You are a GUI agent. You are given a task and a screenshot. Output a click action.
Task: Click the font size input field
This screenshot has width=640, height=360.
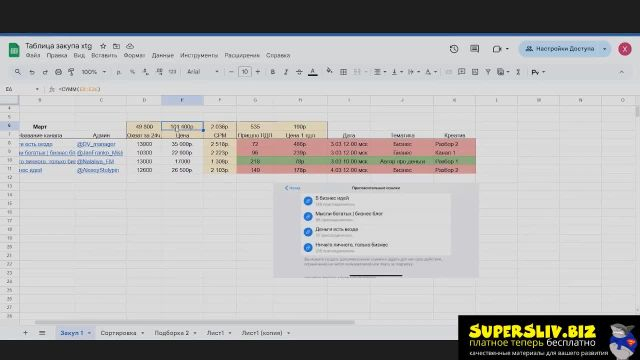coord(244,72)
